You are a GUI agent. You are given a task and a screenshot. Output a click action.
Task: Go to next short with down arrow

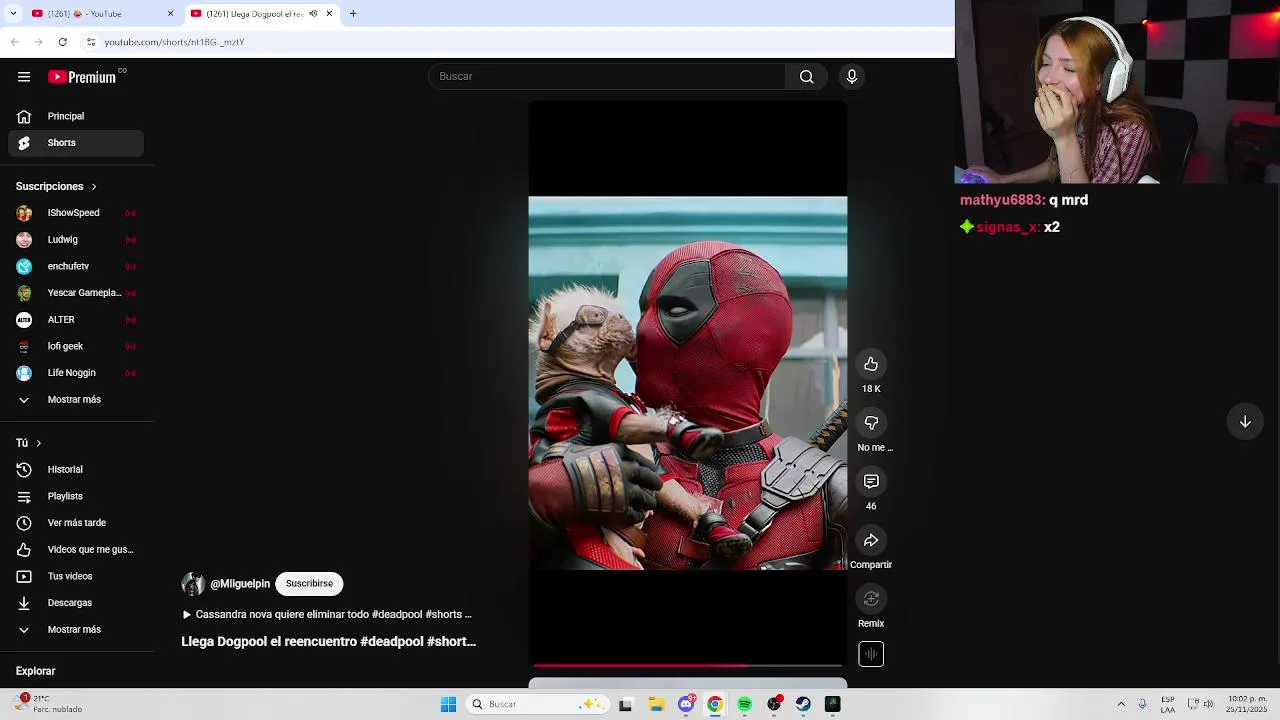1245,422
